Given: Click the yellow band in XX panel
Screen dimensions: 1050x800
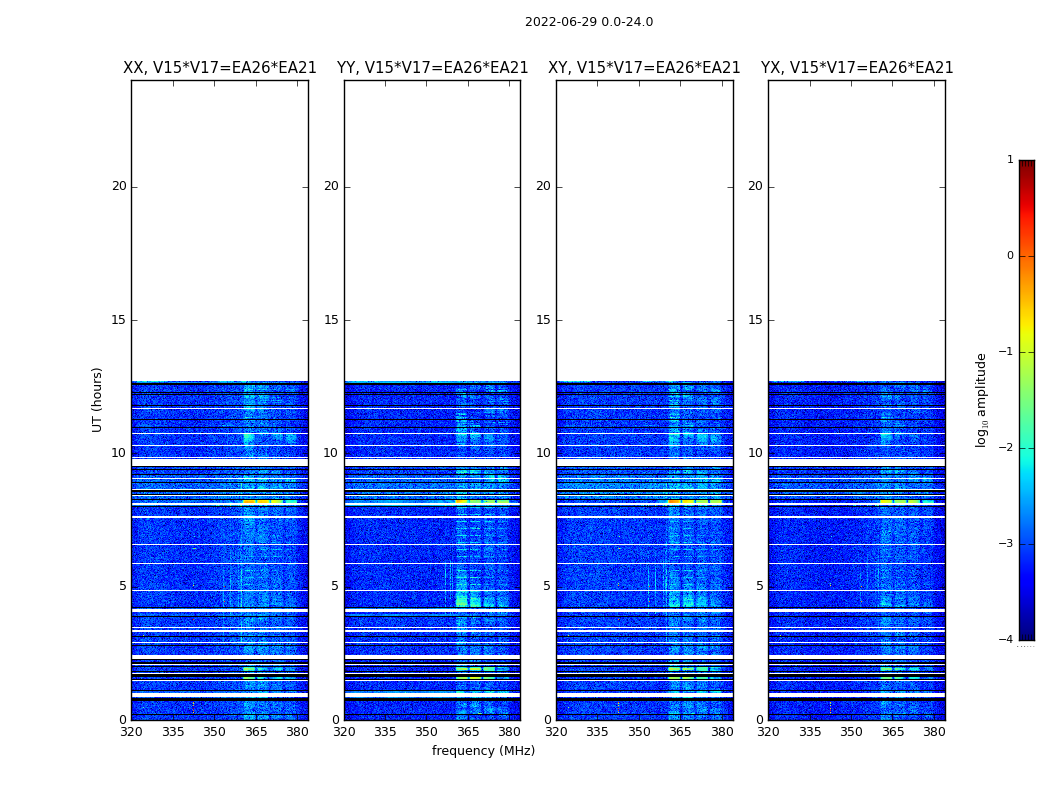Looking at the screenshot, I should click(x=262, y=501).
